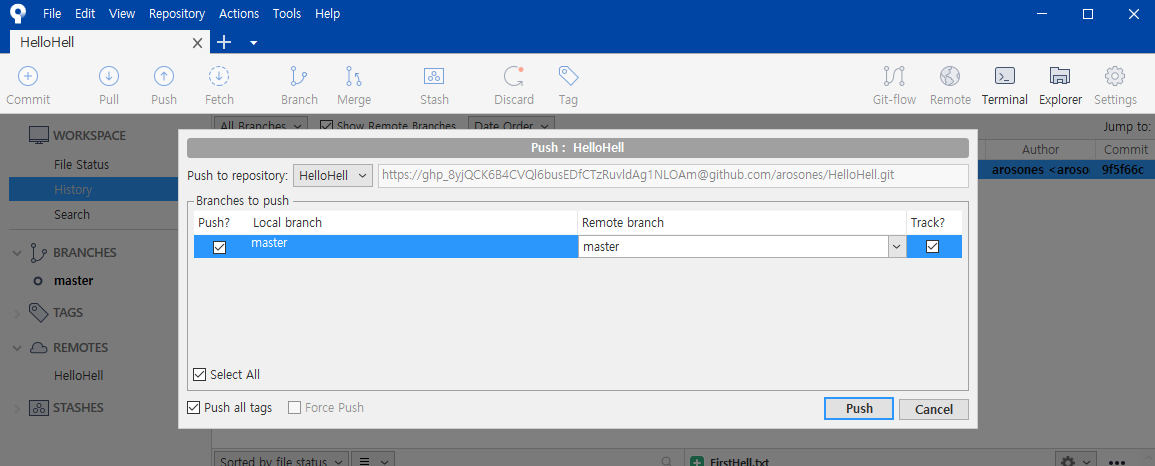Click the file search magnifier icon
1155x466 pixels.
(x=666, y=462)
